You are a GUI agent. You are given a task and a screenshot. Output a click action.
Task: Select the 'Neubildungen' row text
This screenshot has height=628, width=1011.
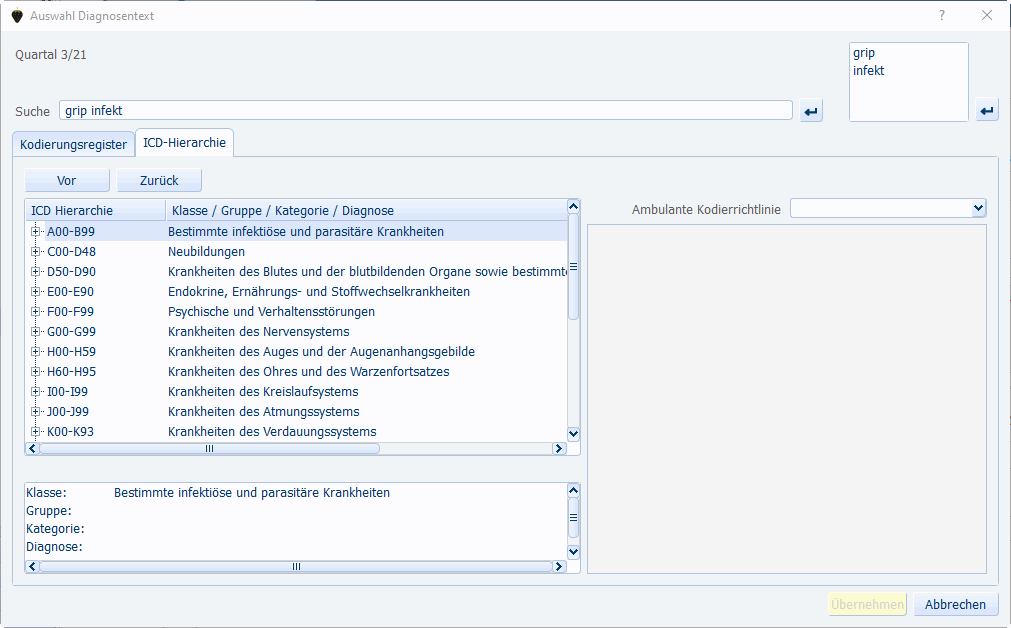coord(206,251)
